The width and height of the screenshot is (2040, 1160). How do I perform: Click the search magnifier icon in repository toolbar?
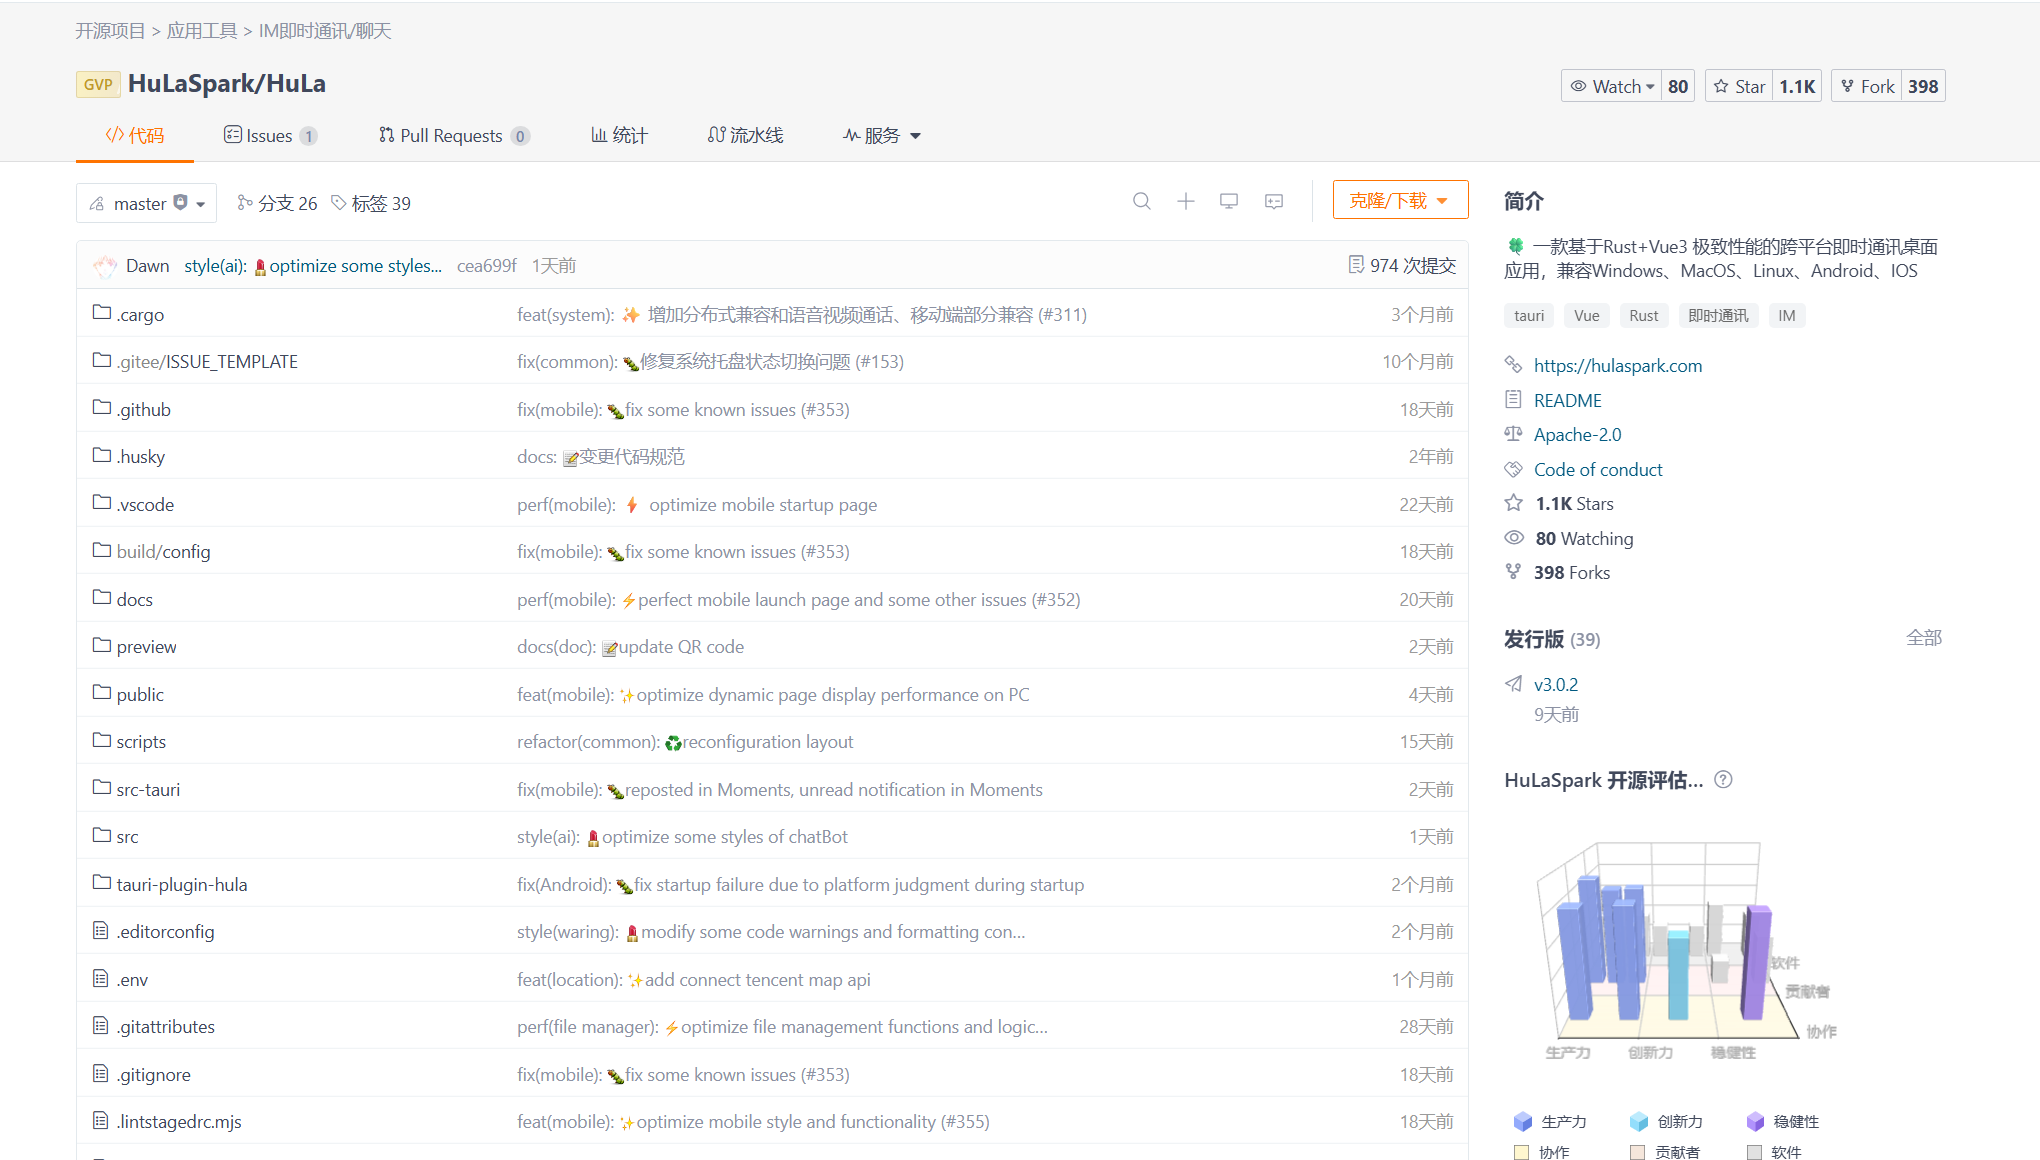(1141, 201)
